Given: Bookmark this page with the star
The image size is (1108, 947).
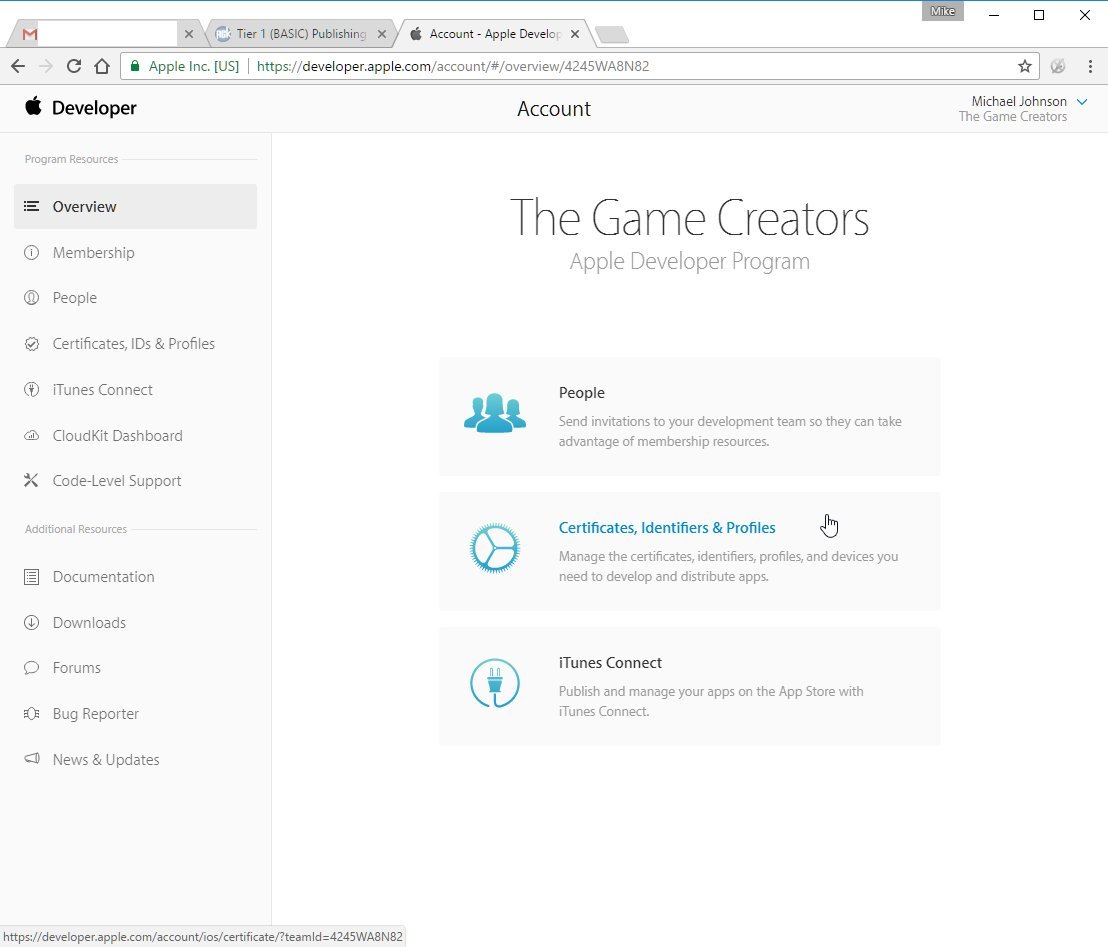Looking at the screenshot, I should 1025,66.
